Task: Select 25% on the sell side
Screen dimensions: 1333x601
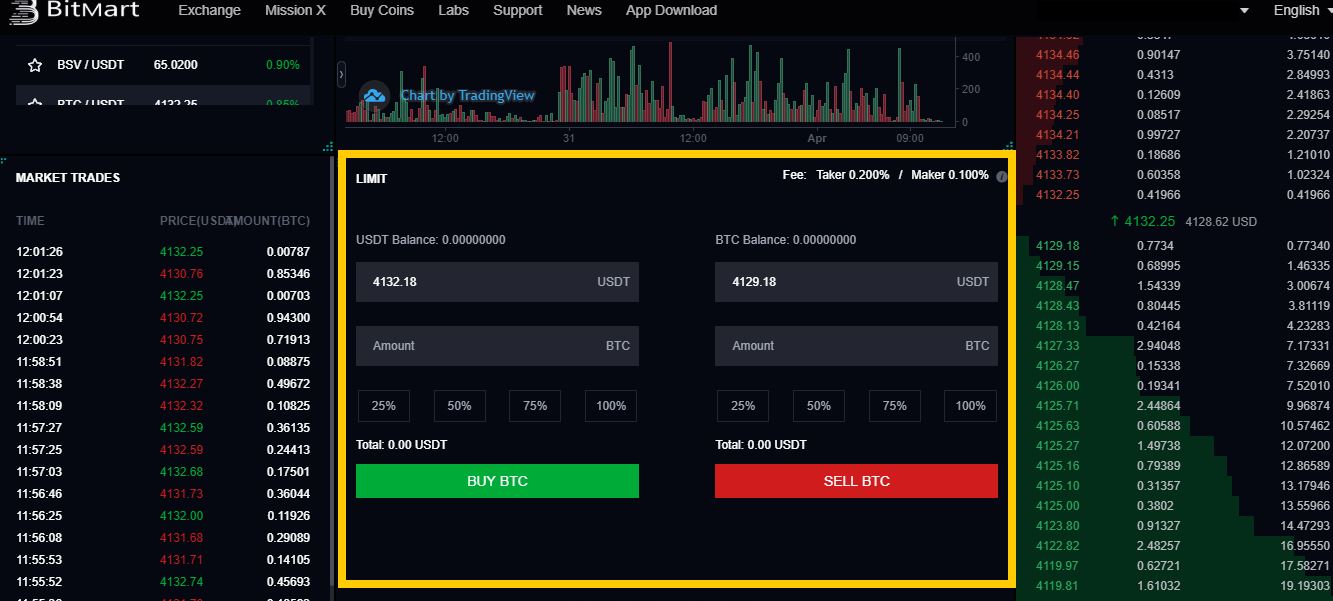Action: (743, 406)
